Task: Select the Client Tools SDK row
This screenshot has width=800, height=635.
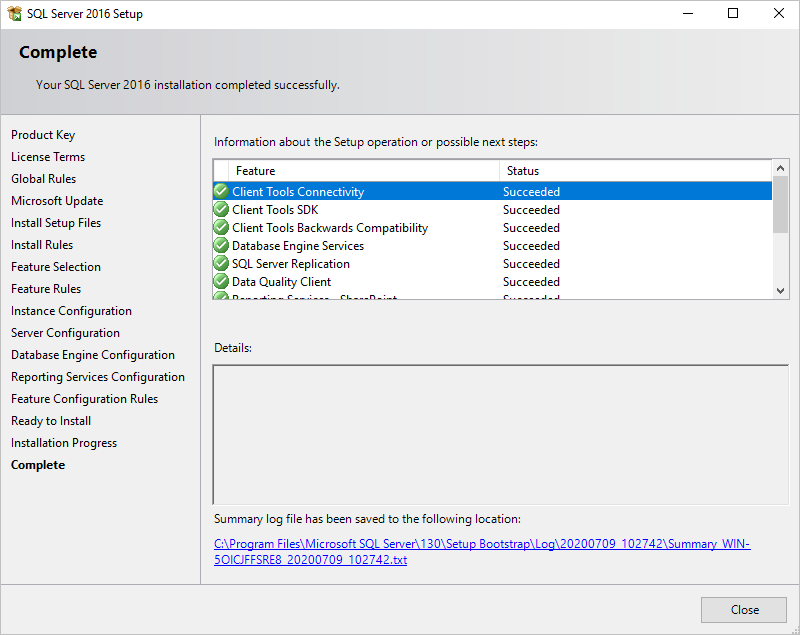Action: 492,209
